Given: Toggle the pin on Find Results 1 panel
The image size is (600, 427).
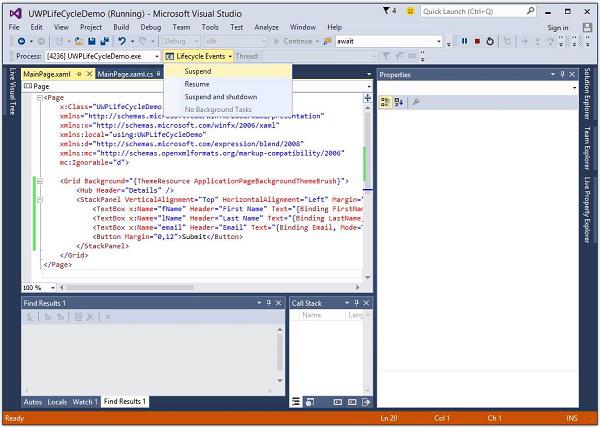Looking at the screenshot, I should (x=268, y=303).
